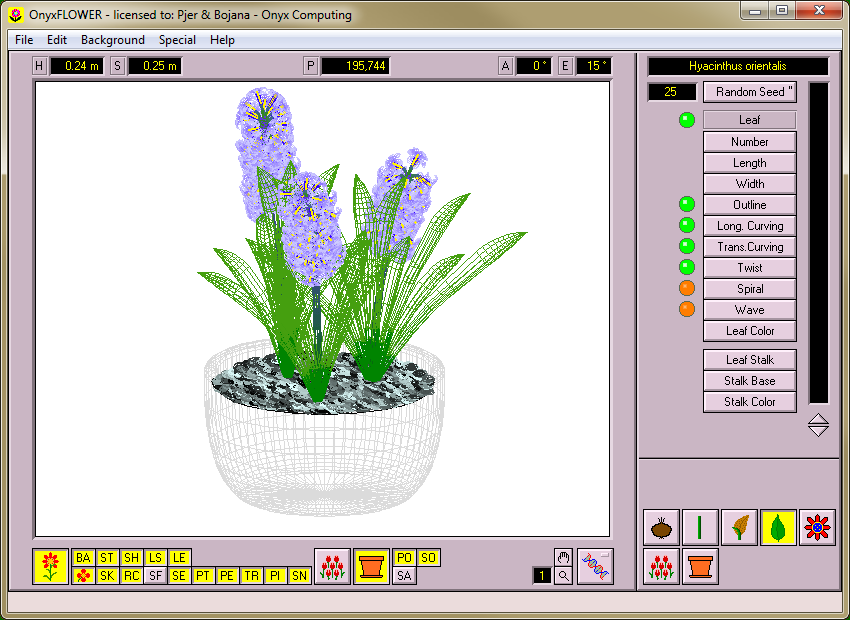Click the single red flower on yellow icon

tap(51, 567)
